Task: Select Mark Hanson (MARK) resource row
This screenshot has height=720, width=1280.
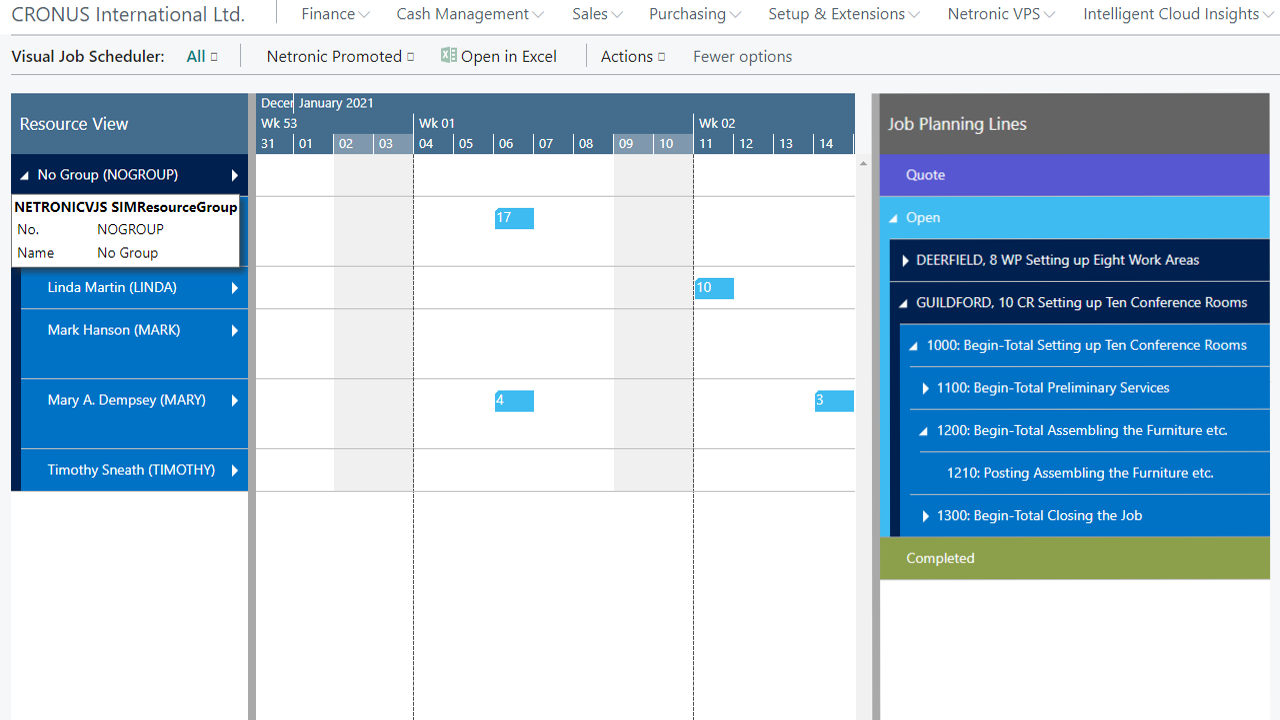Action: 134,343
